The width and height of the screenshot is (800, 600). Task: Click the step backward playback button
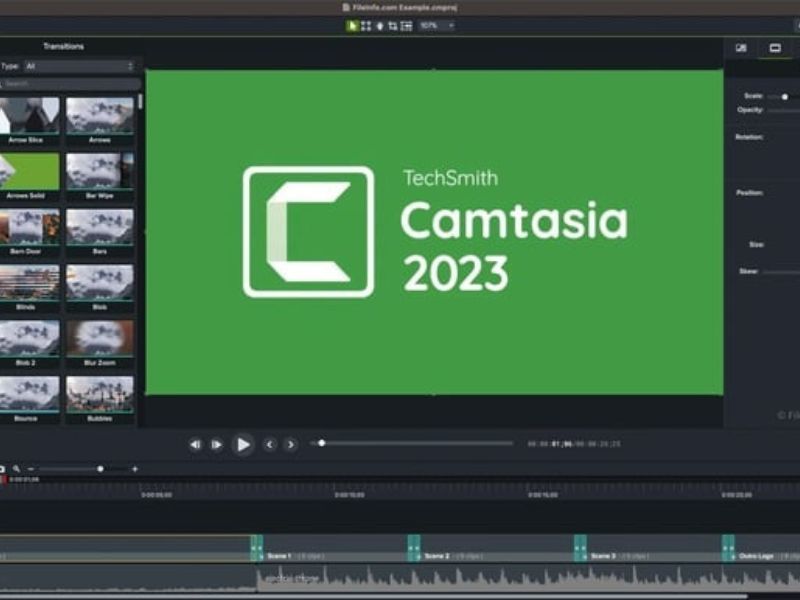tap(195, 444)
